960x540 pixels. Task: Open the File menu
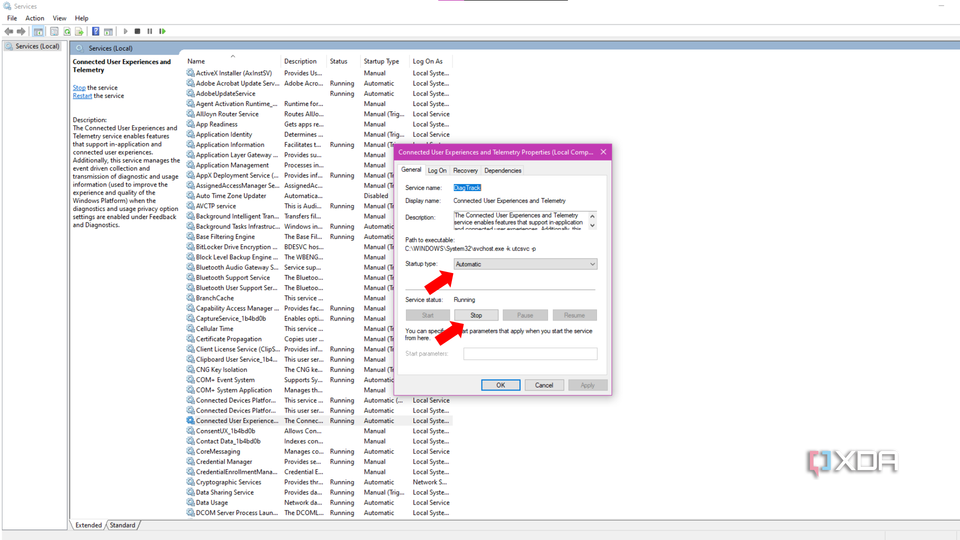[12, 18]
